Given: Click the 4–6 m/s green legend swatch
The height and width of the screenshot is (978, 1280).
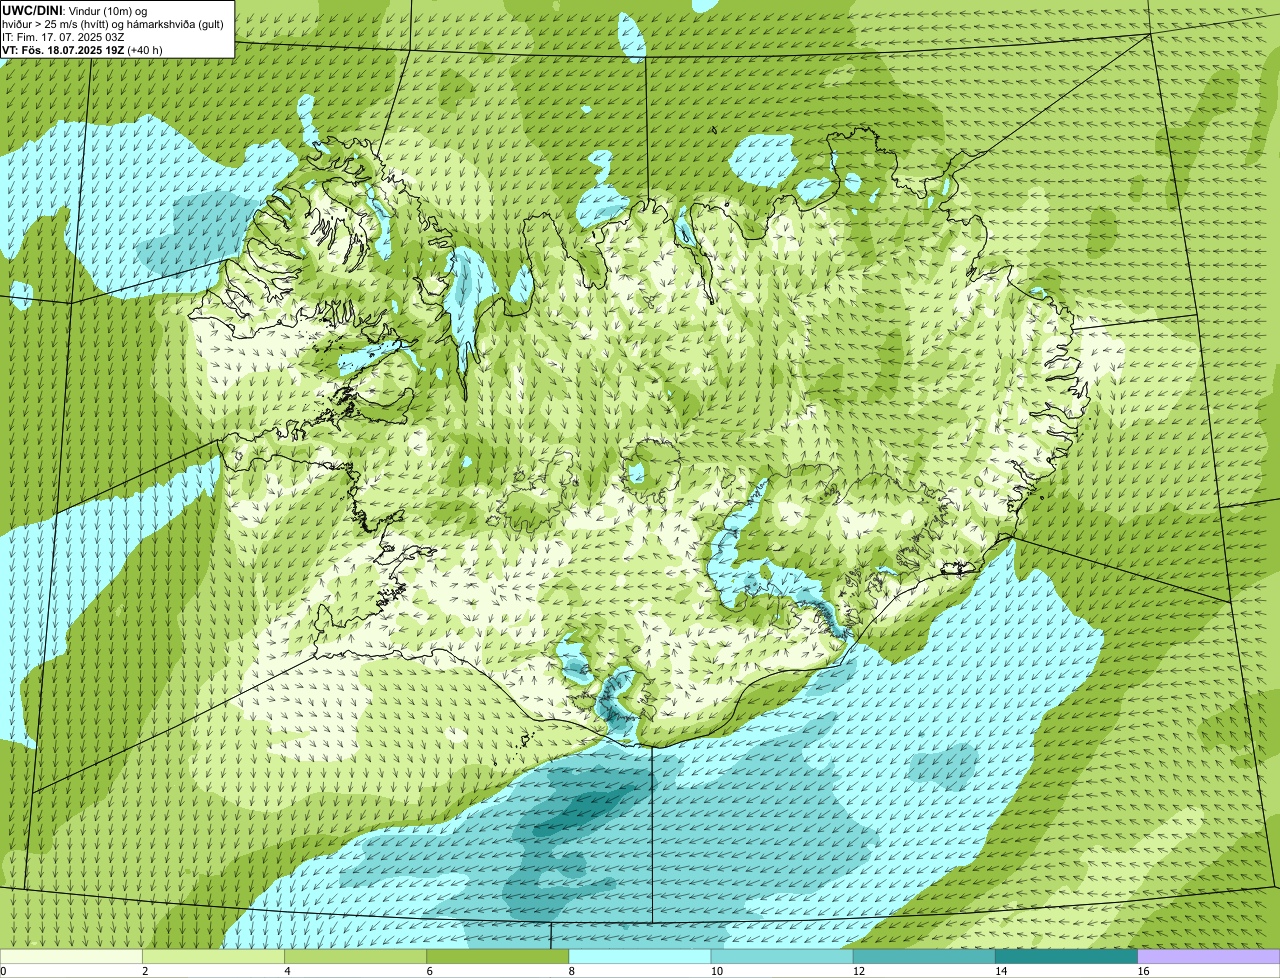Looking at the screenshot, I should (355, 957).
